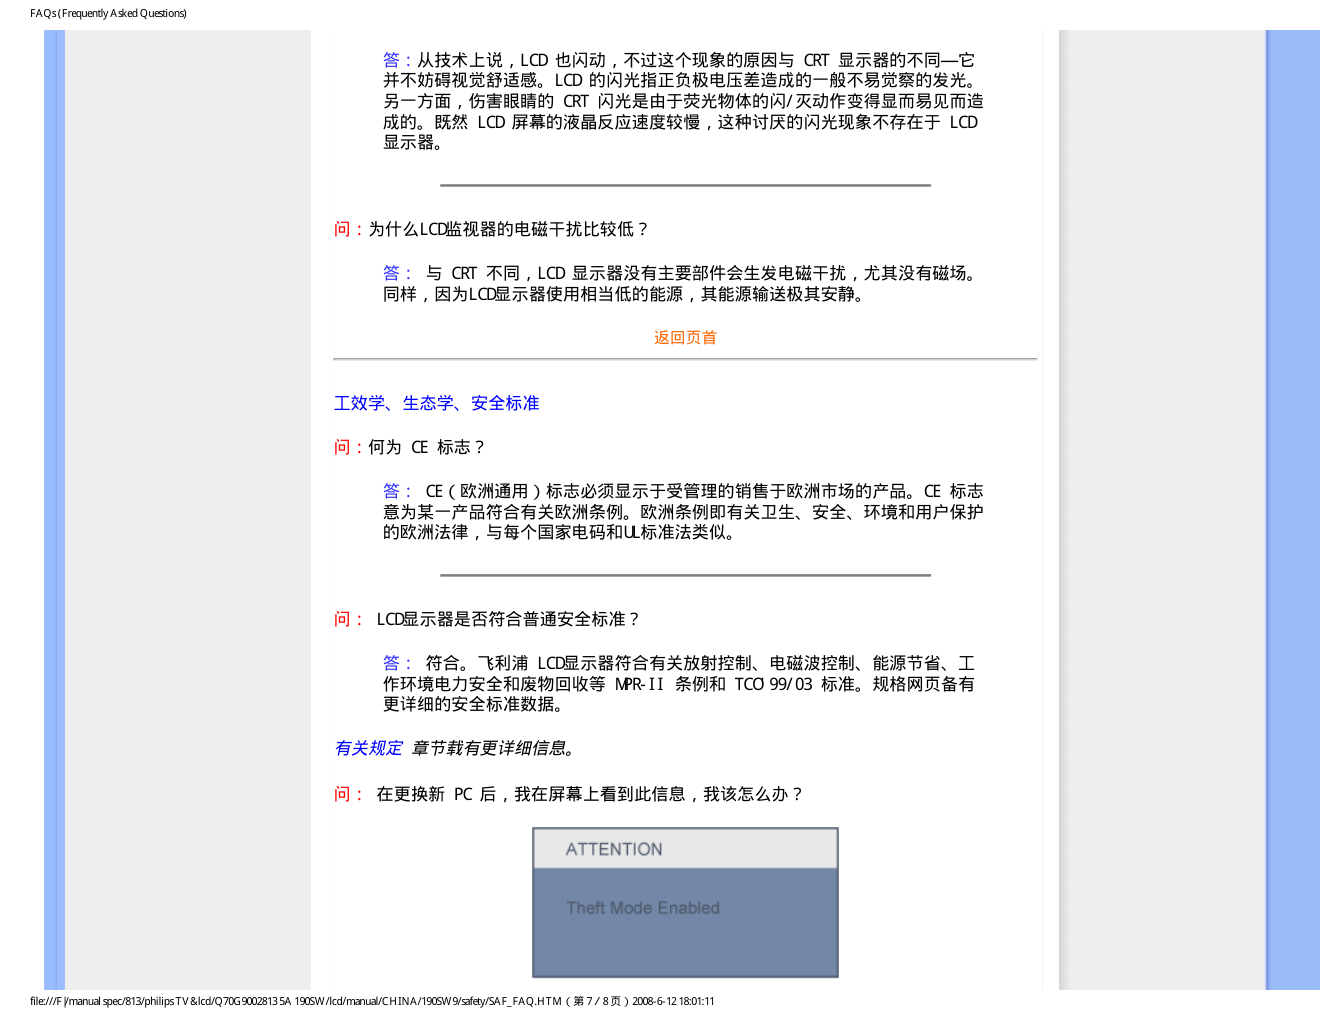Click the page header FAQs (Frequently Asked Questions)
Screen dimensions: 1320x1020
108,13
